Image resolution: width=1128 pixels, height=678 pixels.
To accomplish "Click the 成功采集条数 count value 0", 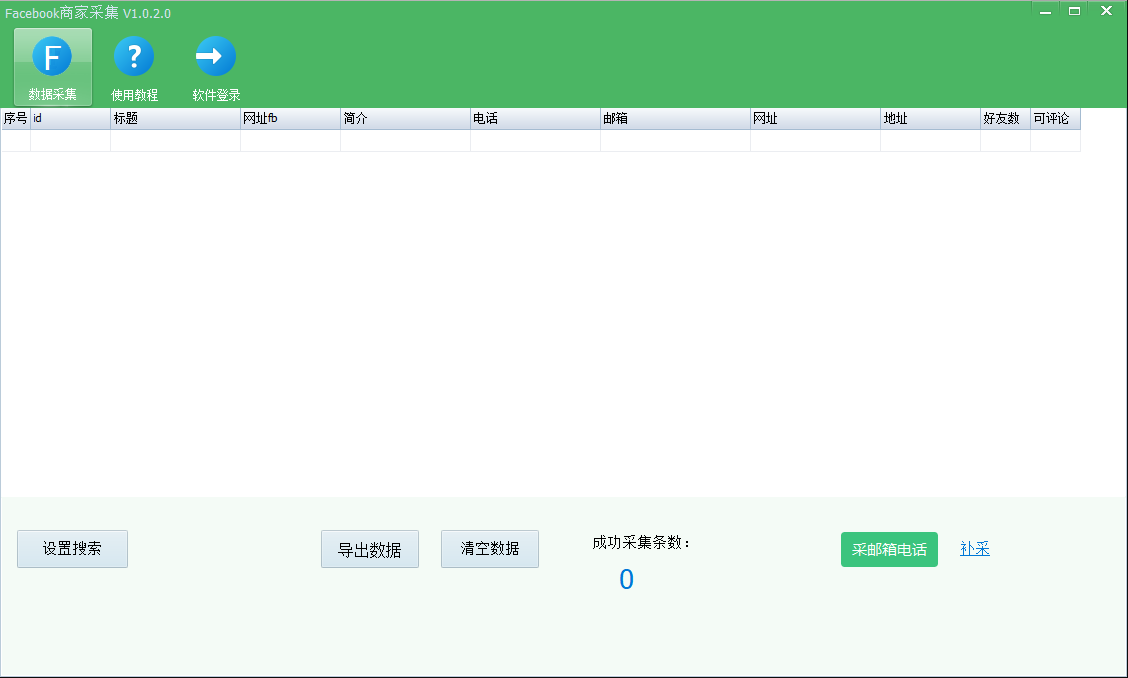I will (627, 579).
